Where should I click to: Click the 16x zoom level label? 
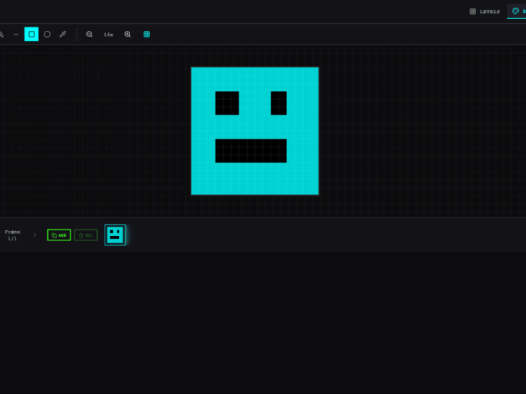(108, 35)
